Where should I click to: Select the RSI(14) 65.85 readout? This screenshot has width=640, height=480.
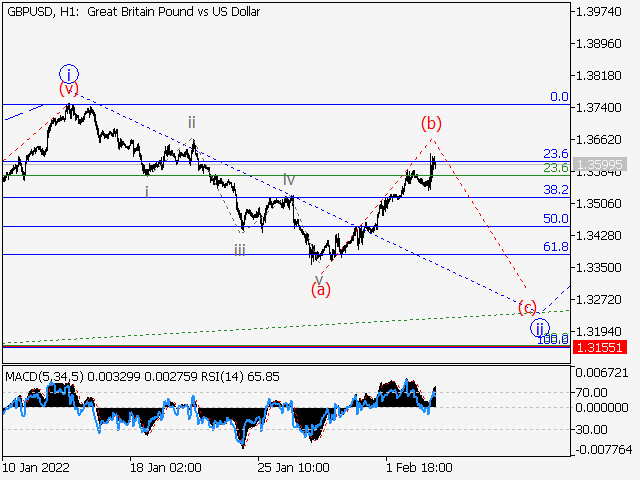tap(240, 376)
